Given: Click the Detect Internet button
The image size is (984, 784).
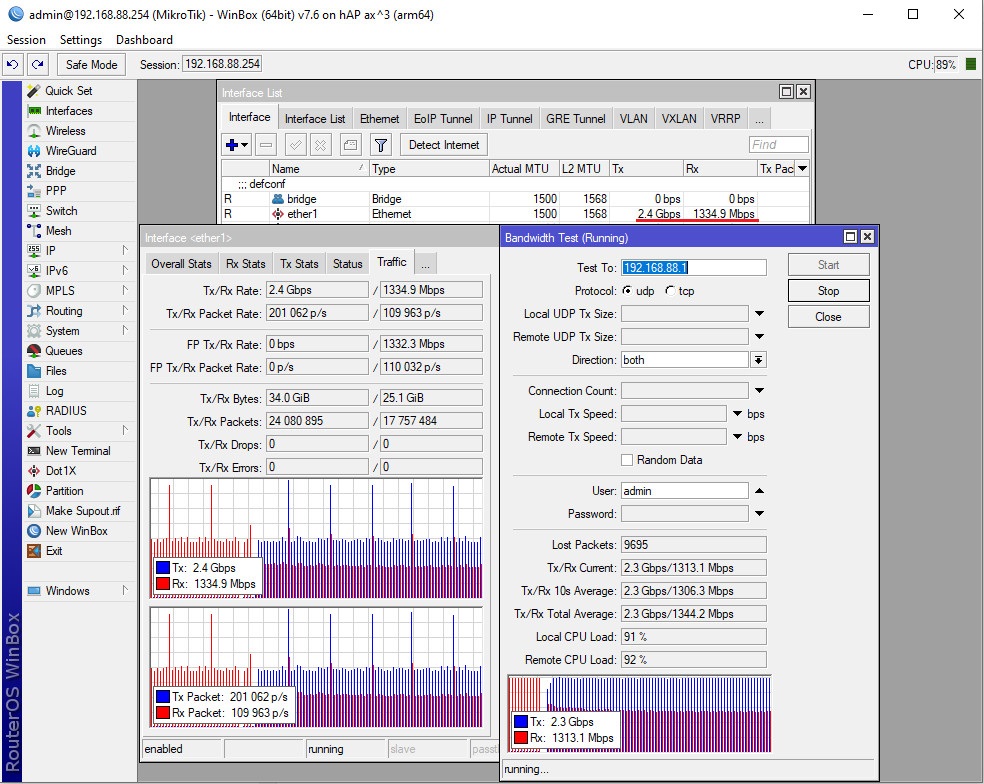Looking at the screenshot, I should tap(444, 145).
